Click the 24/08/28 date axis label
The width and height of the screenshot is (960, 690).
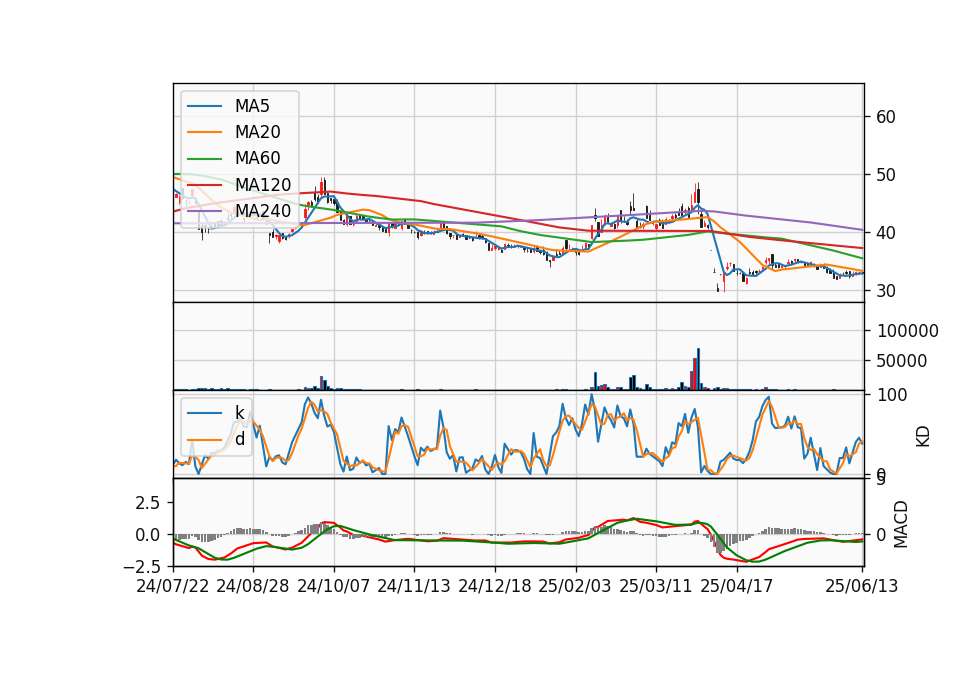pos(253,587)
